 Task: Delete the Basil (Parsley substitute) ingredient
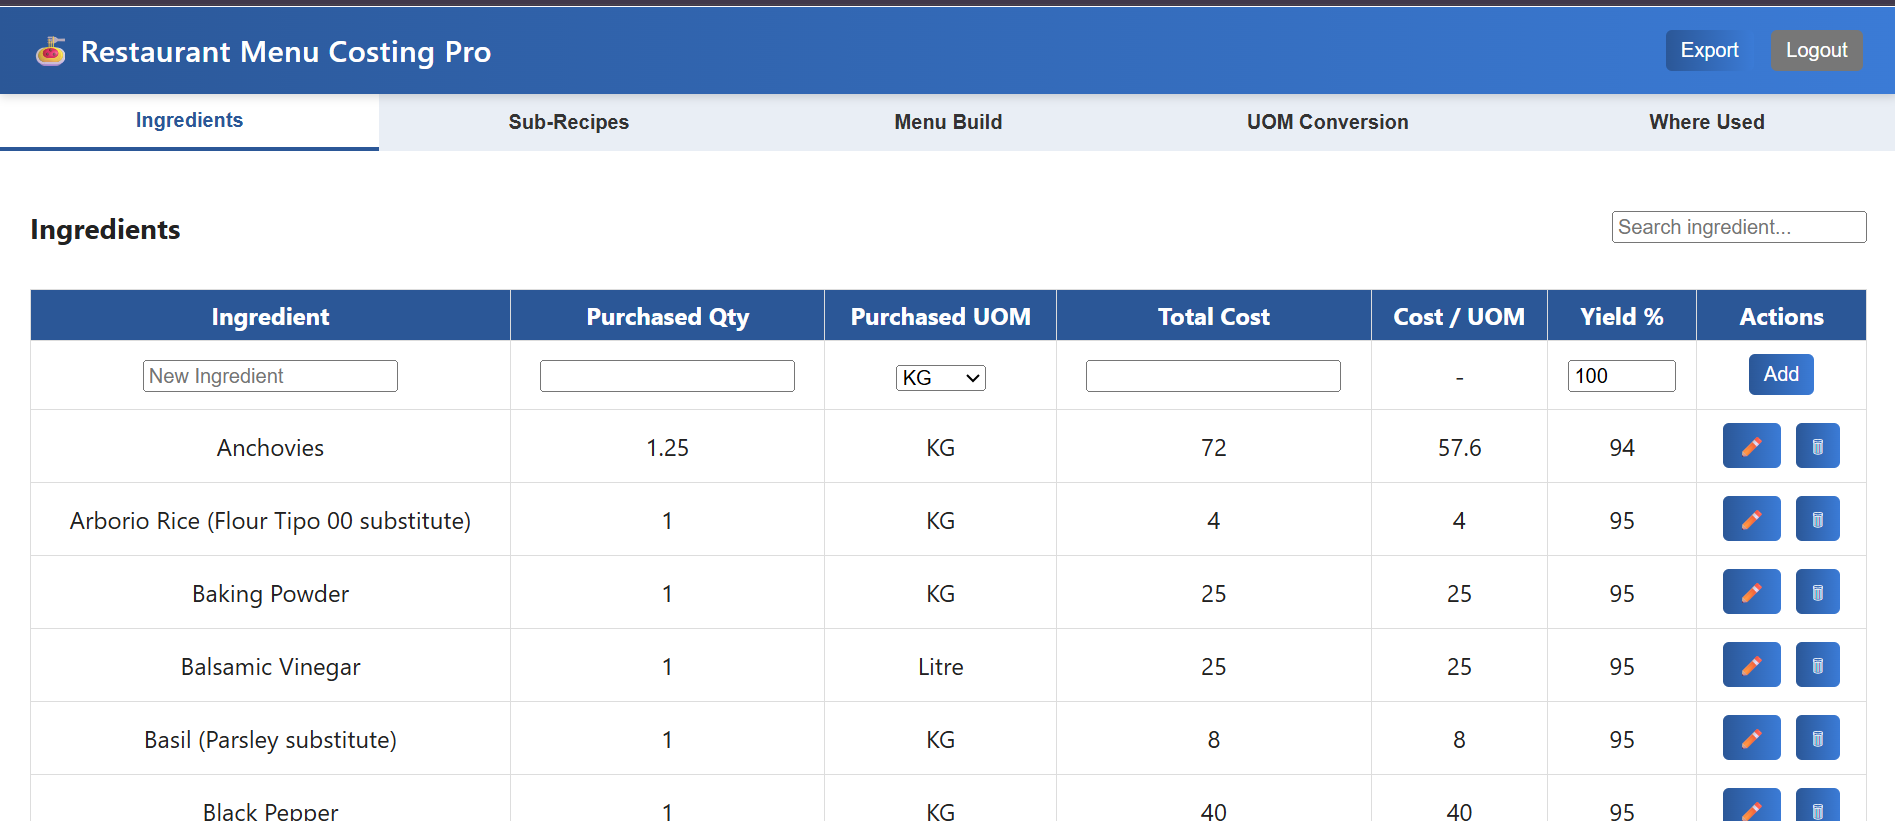[1817, 738]
